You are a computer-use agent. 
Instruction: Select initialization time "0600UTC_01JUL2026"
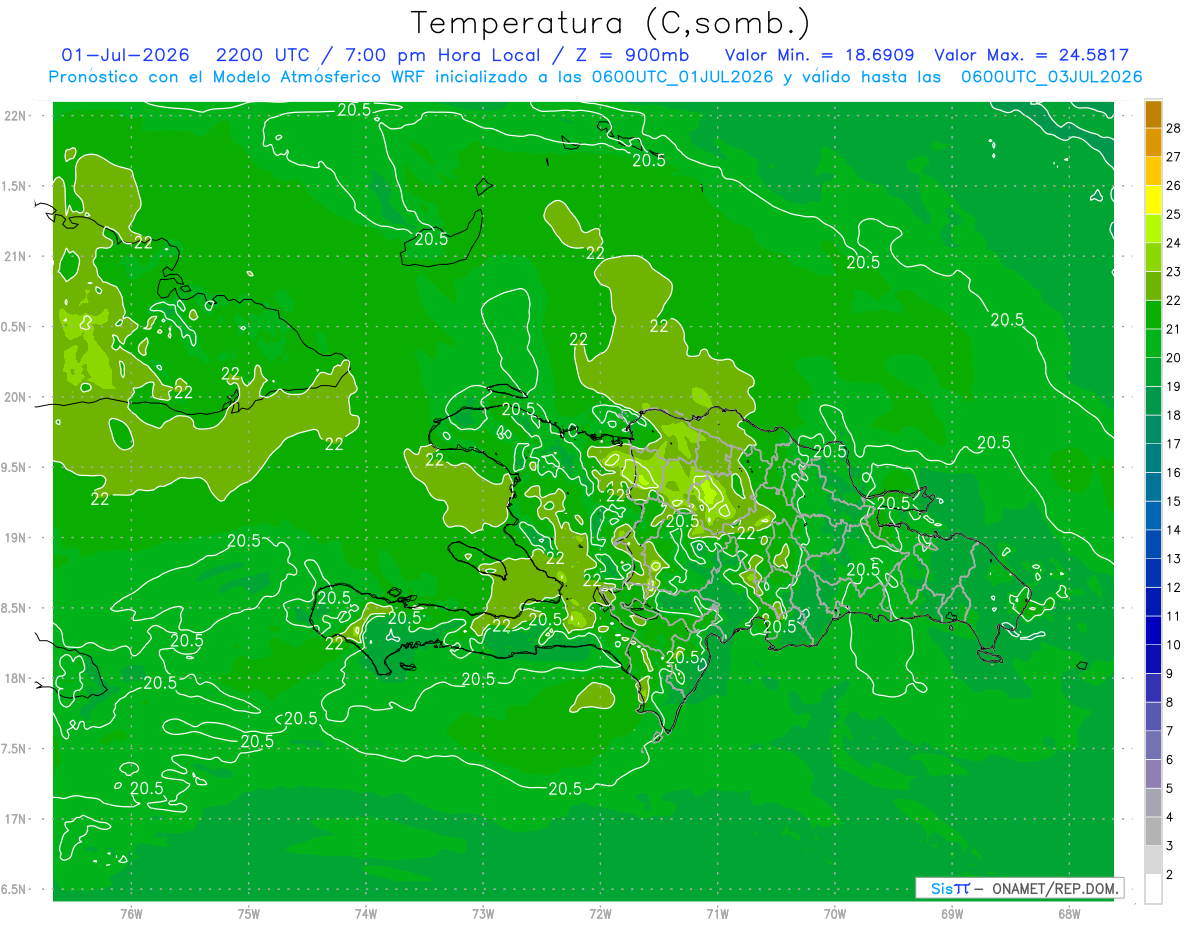682,77
